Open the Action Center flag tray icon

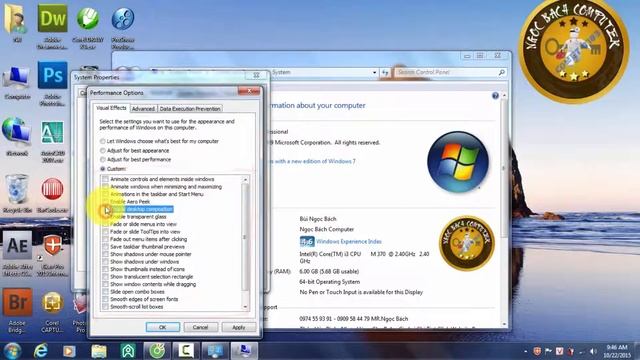pyautogui.click(x=548, y=351)
